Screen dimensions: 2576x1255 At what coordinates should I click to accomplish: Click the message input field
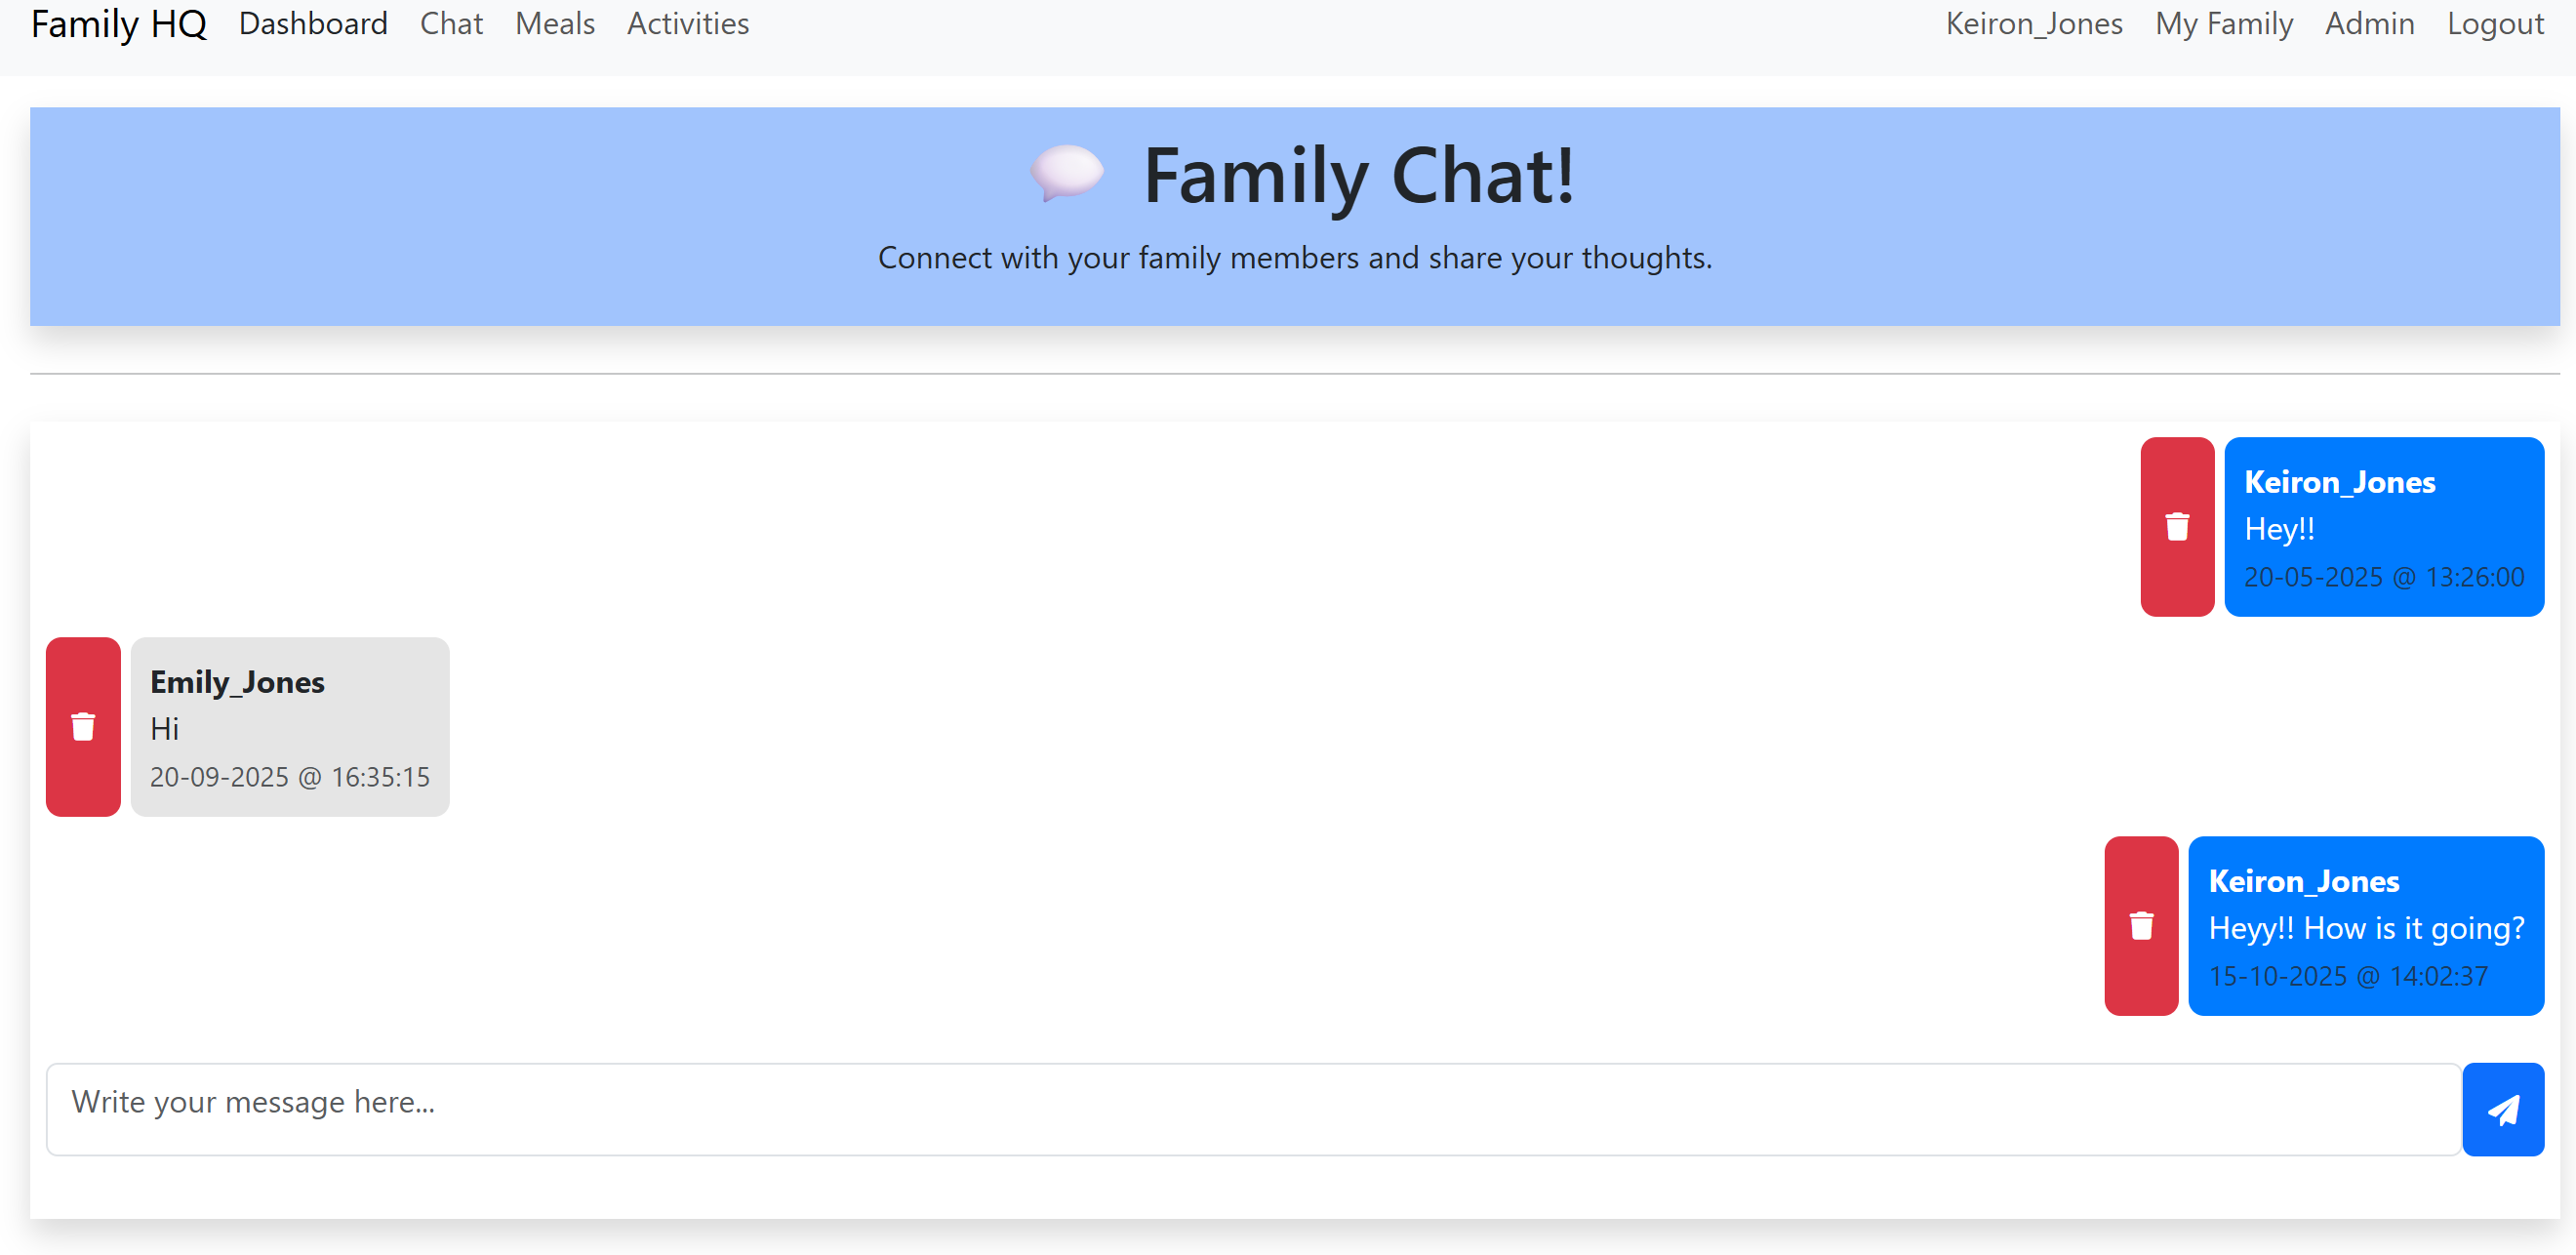[x=1200, y=1108]
